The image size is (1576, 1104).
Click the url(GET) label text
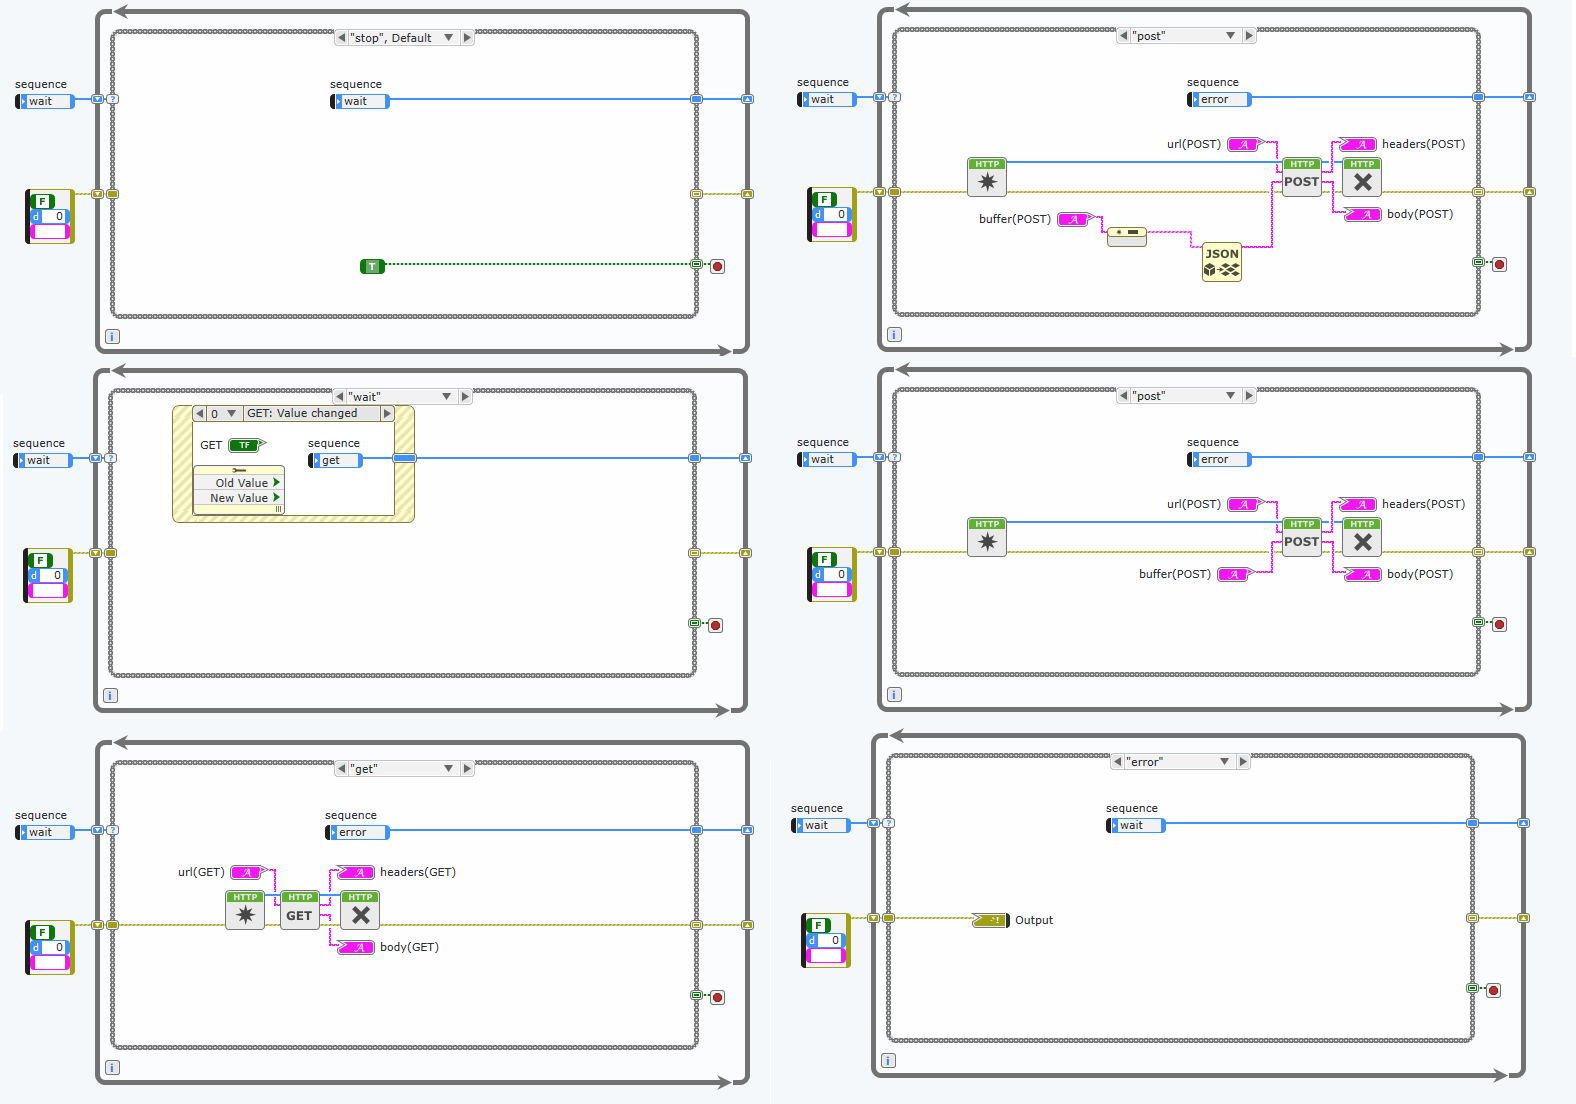pyautogui.click(x=201, y=872)
